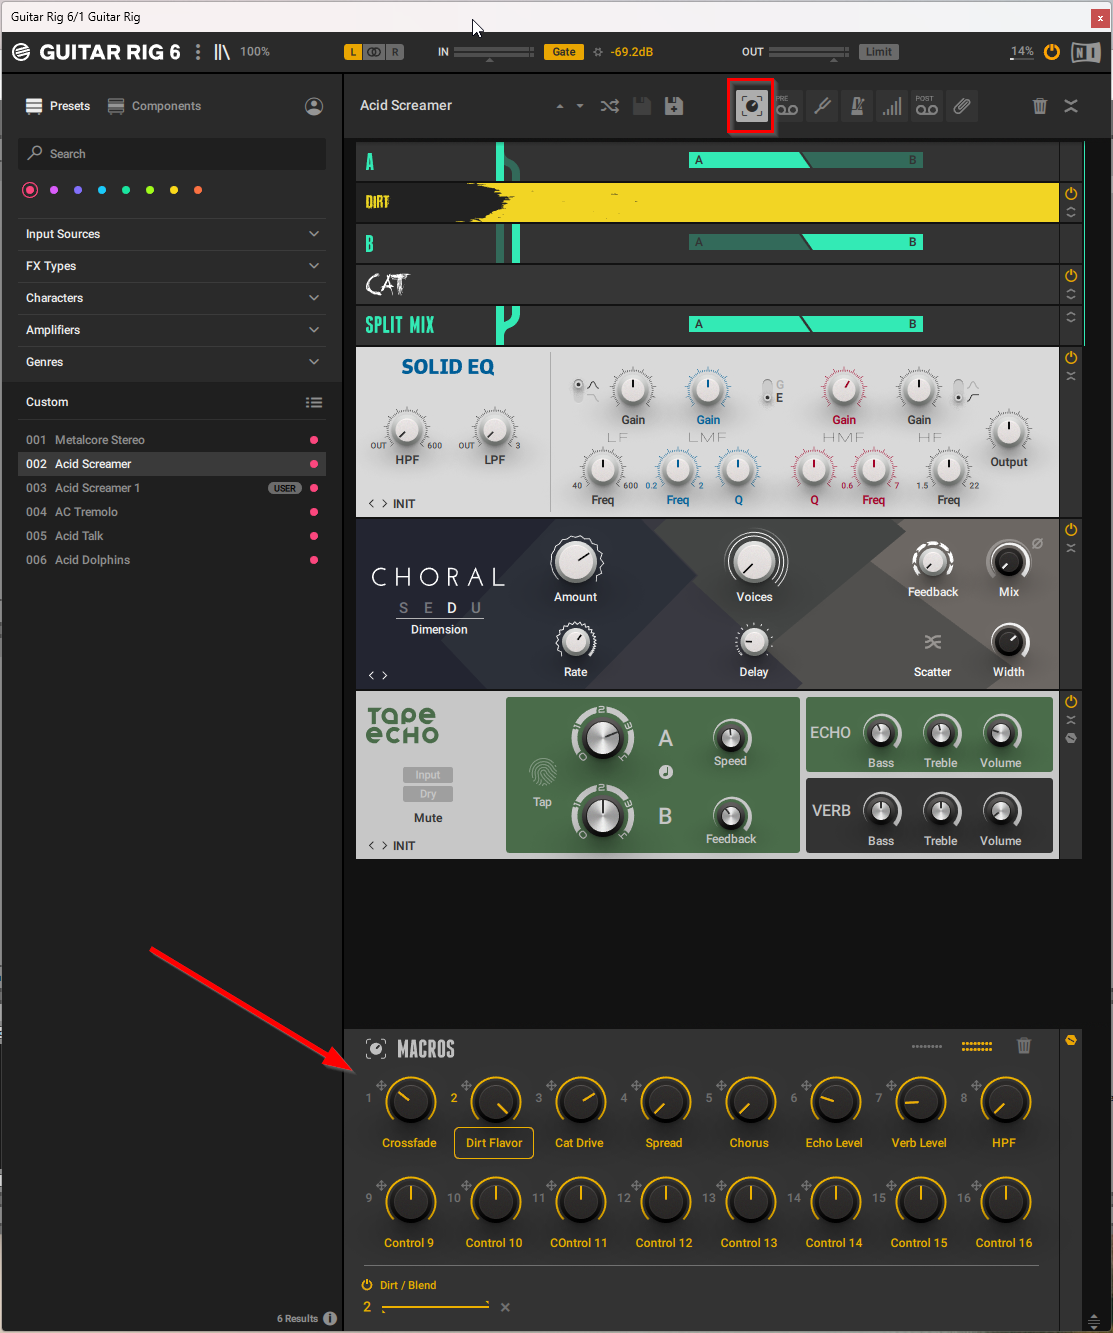This screenshot has height=1333, width=1113.
Task: Expand the Dirt module view
Action: (1071, 213)
